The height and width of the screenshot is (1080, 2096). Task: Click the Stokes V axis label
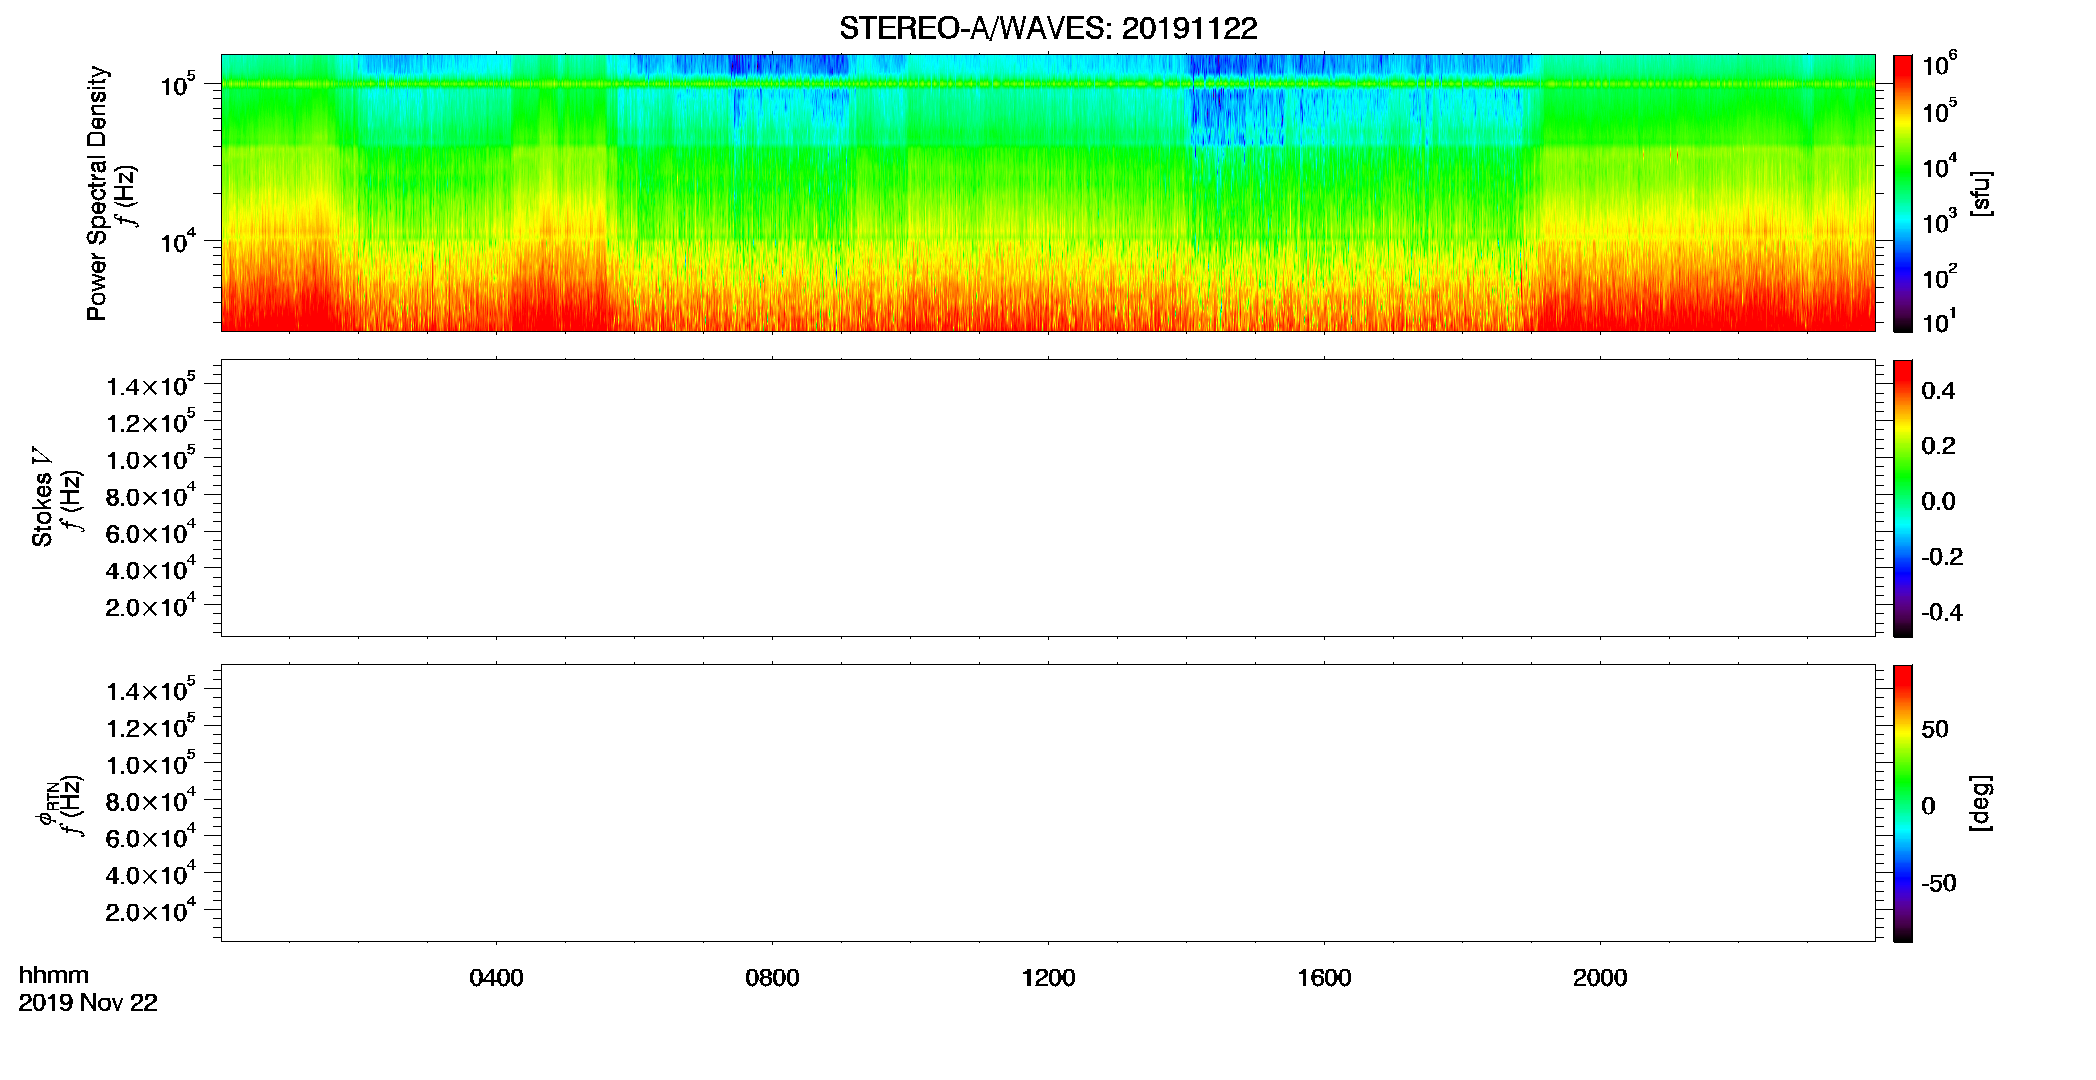(42, 498)
